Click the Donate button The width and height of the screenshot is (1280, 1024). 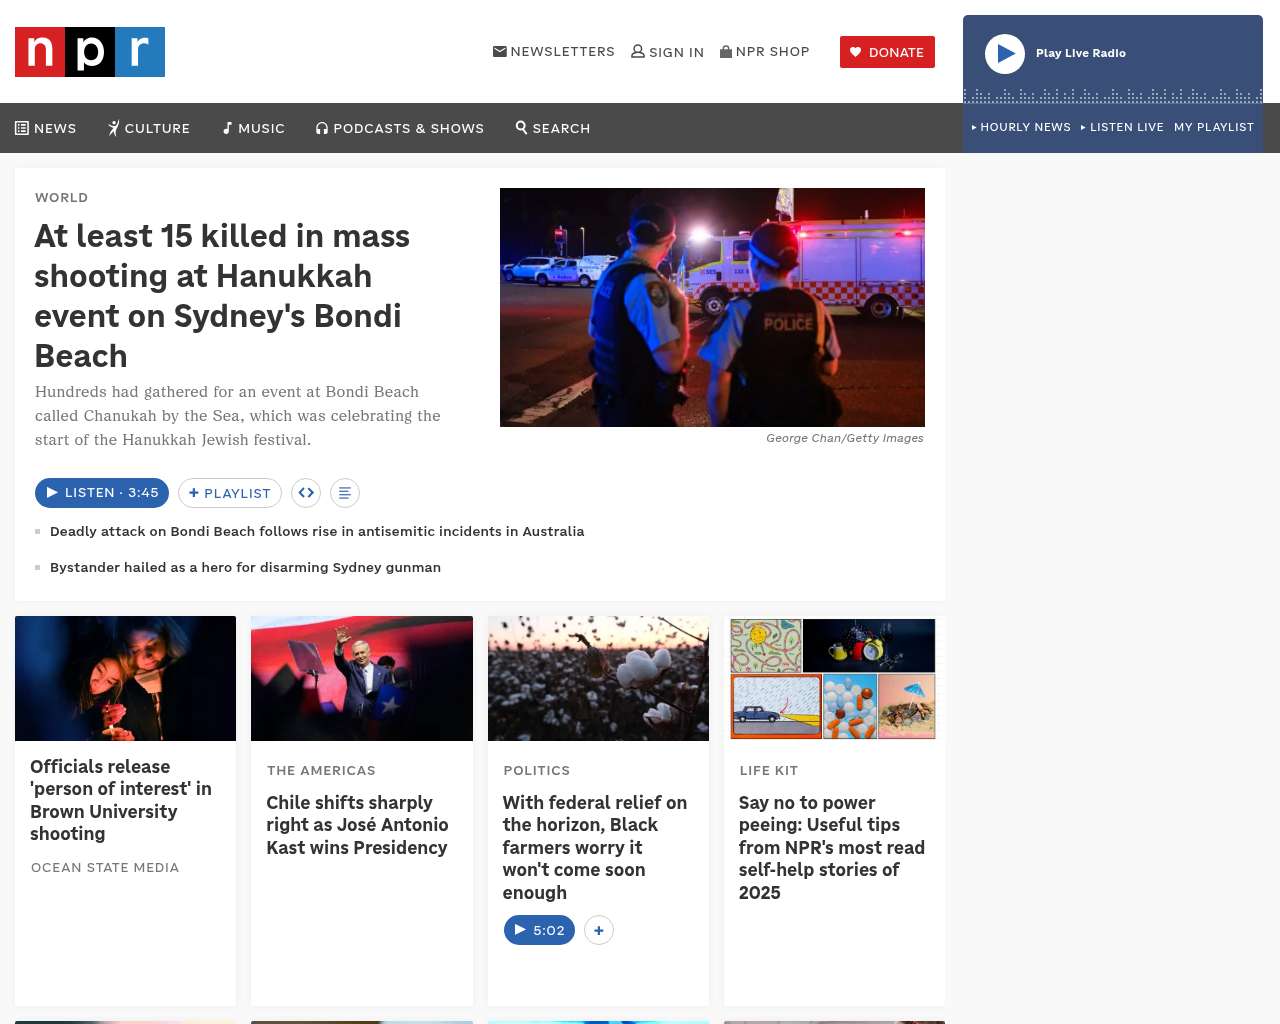pyautogui.click(x=887, y=52)
